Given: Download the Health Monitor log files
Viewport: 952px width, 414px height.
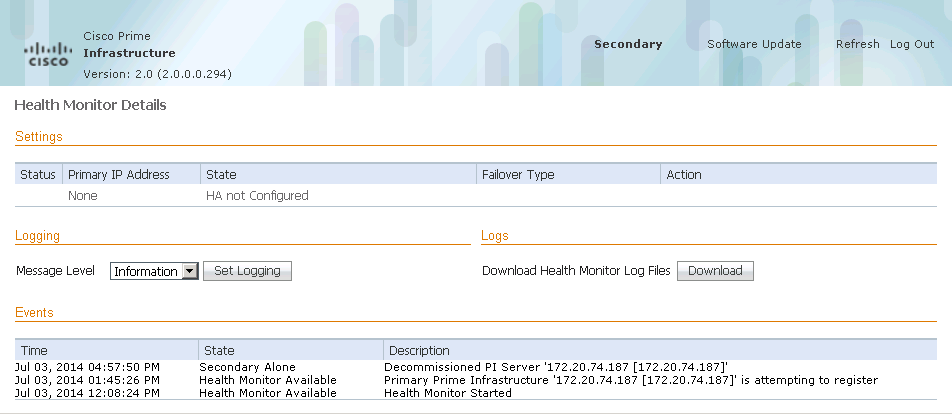Looking at the screenshot, I should [715, 271].
